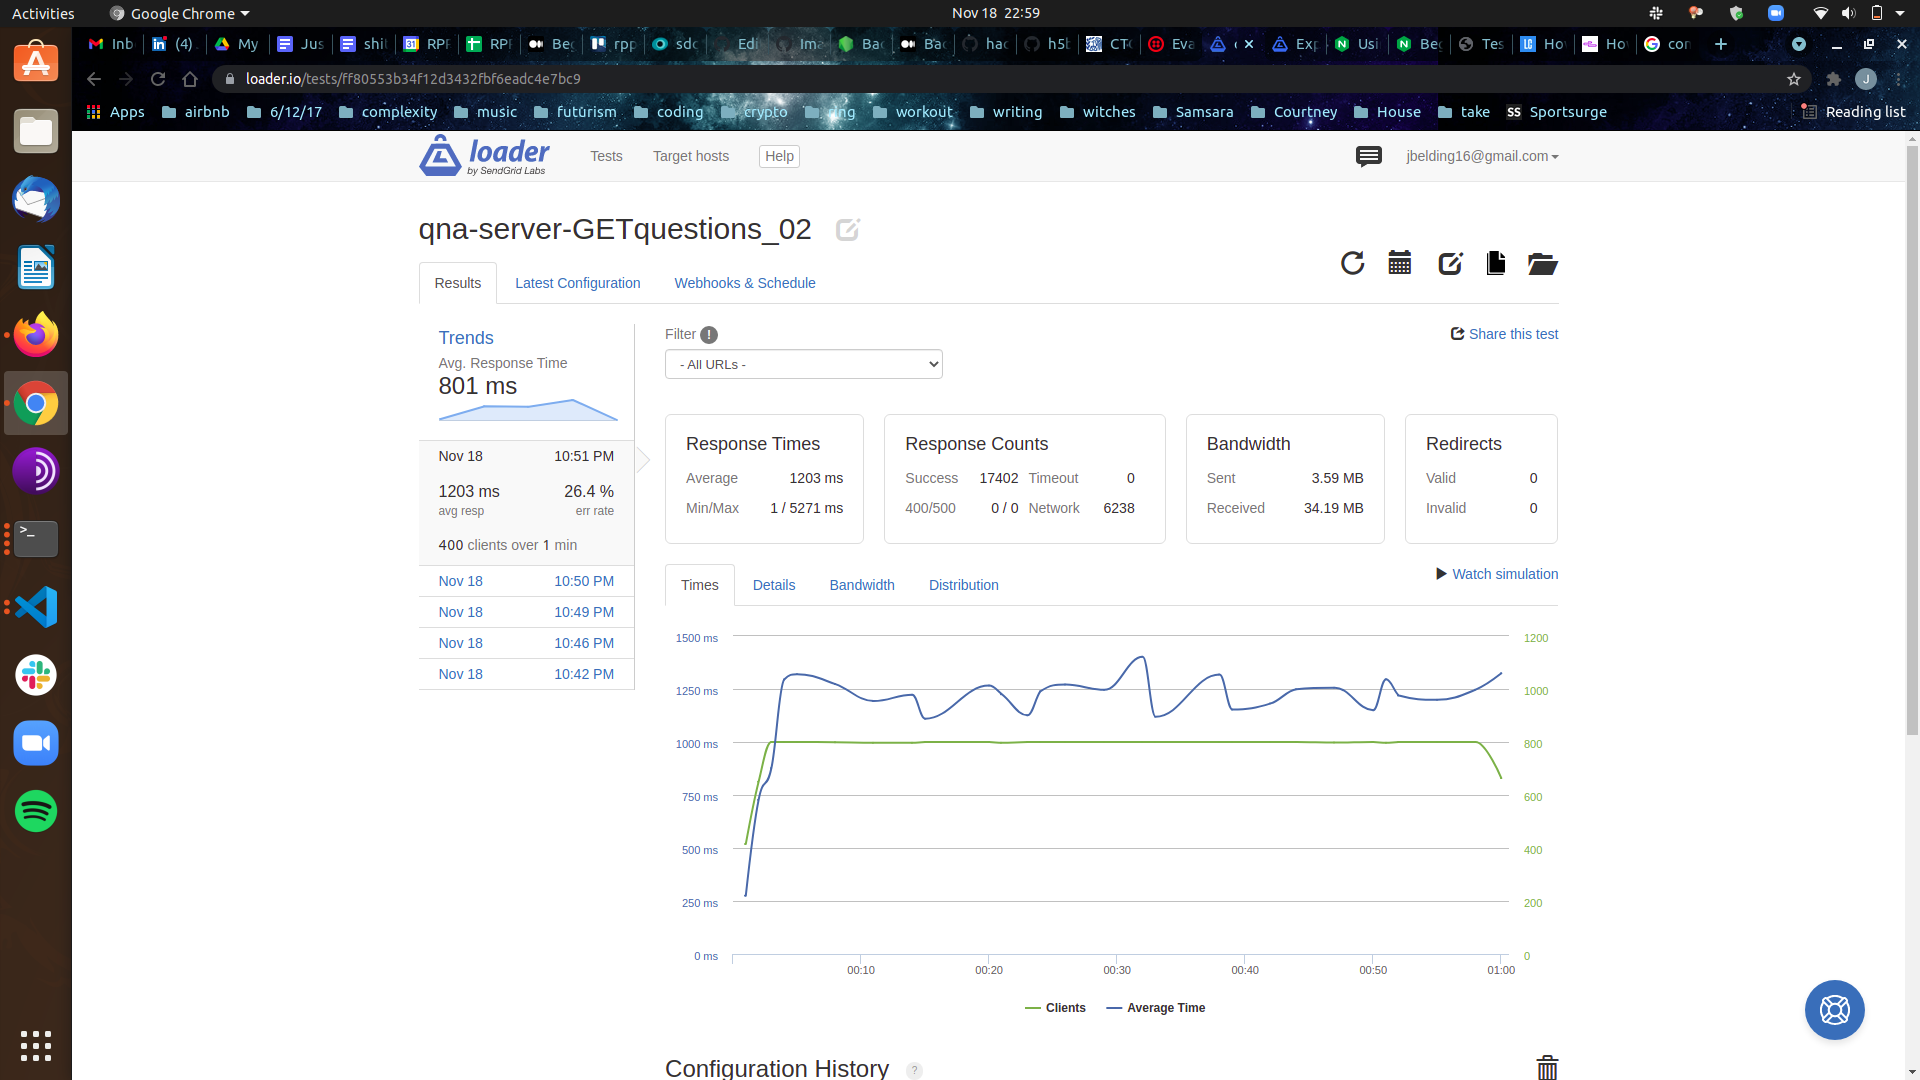The image size is (1920, 1080).
Task: Click the Filter info icon
Action: (x=709, y=334)
